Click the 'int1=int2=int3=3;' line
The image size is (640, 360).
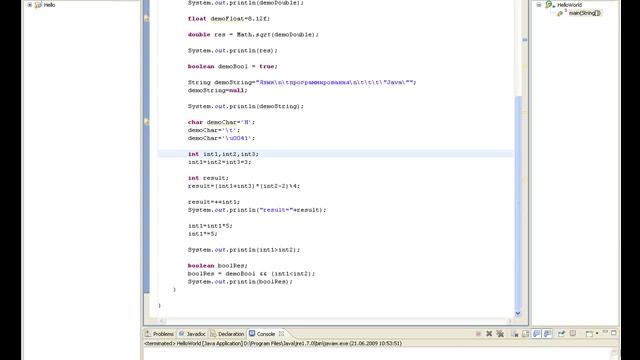coord(219,162)
